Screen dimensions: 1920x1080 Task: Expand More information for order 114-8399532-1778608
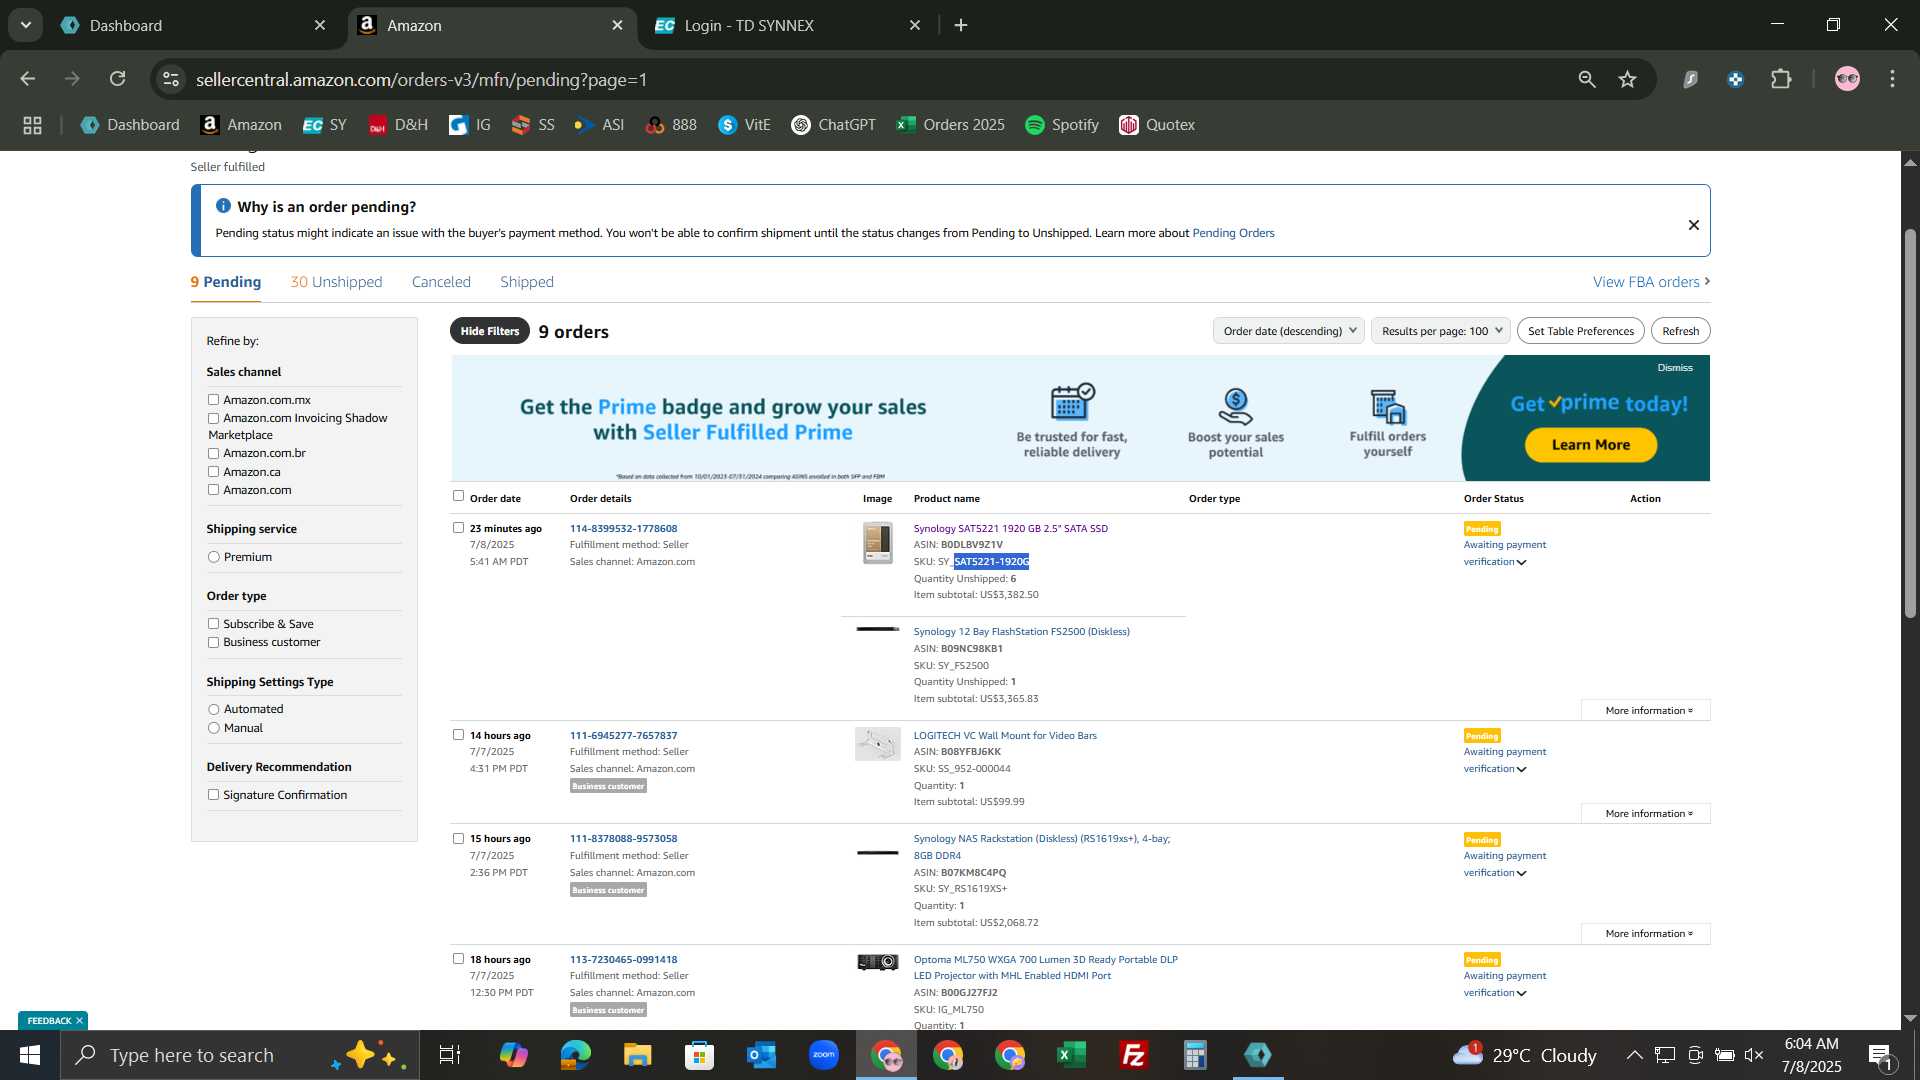[1646, 710]
